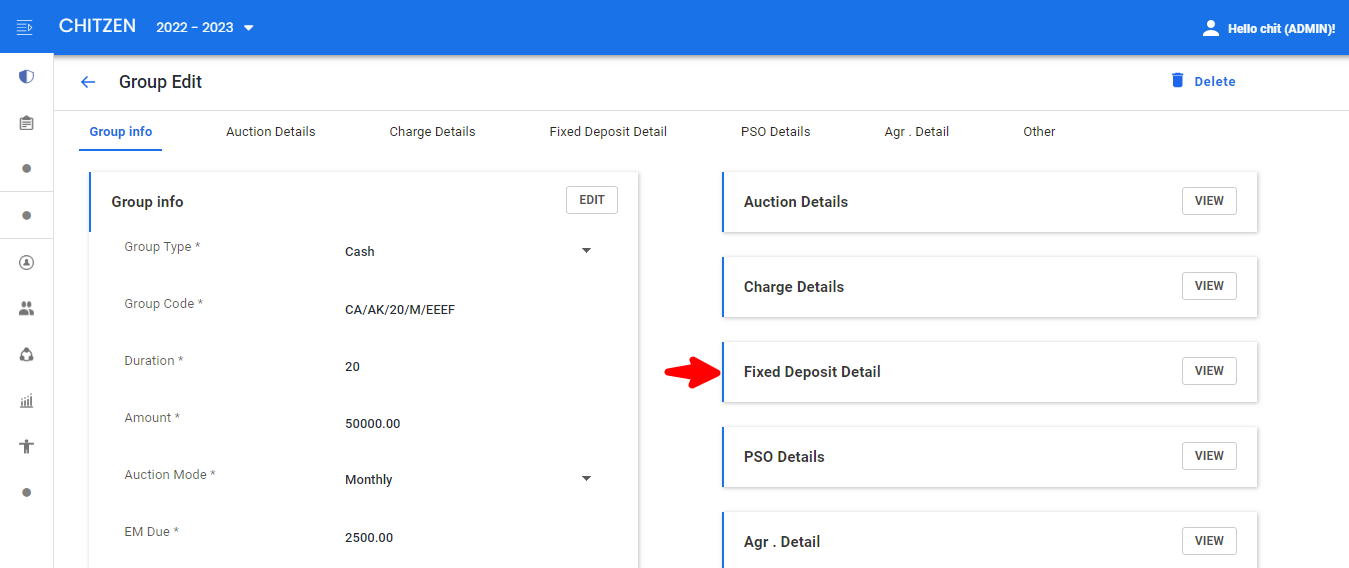
Task: Click VIEW on the Auction Details card
Action: tap(1209, 201)
